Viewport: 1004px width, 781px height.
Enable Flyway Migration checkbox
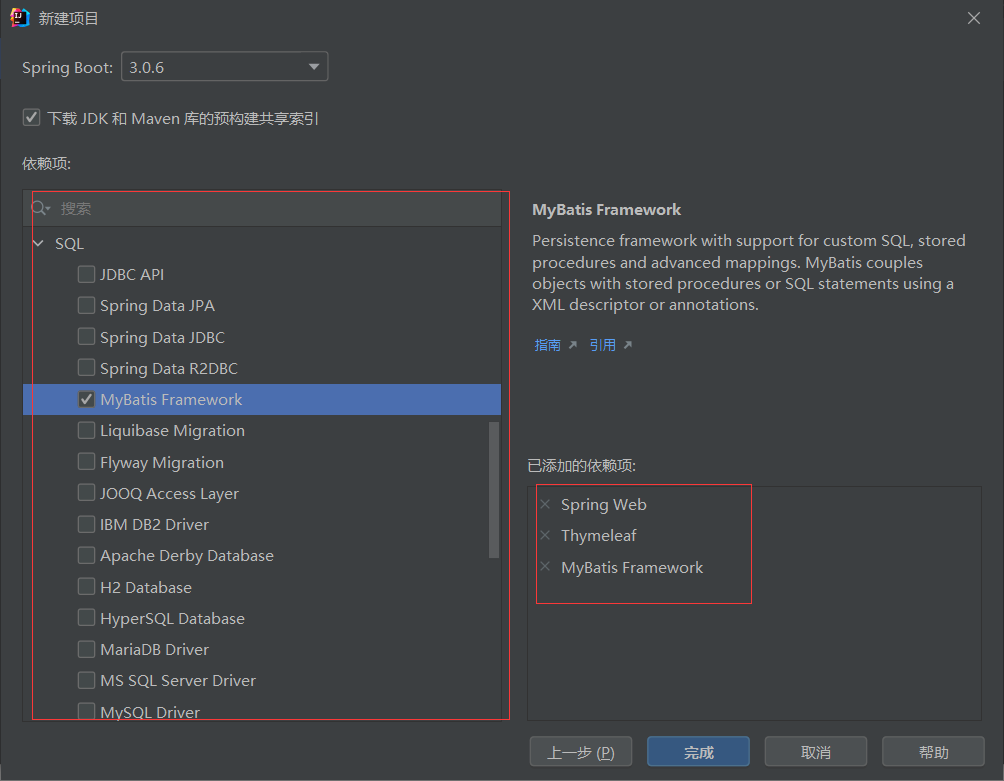(x=86, y=462)
